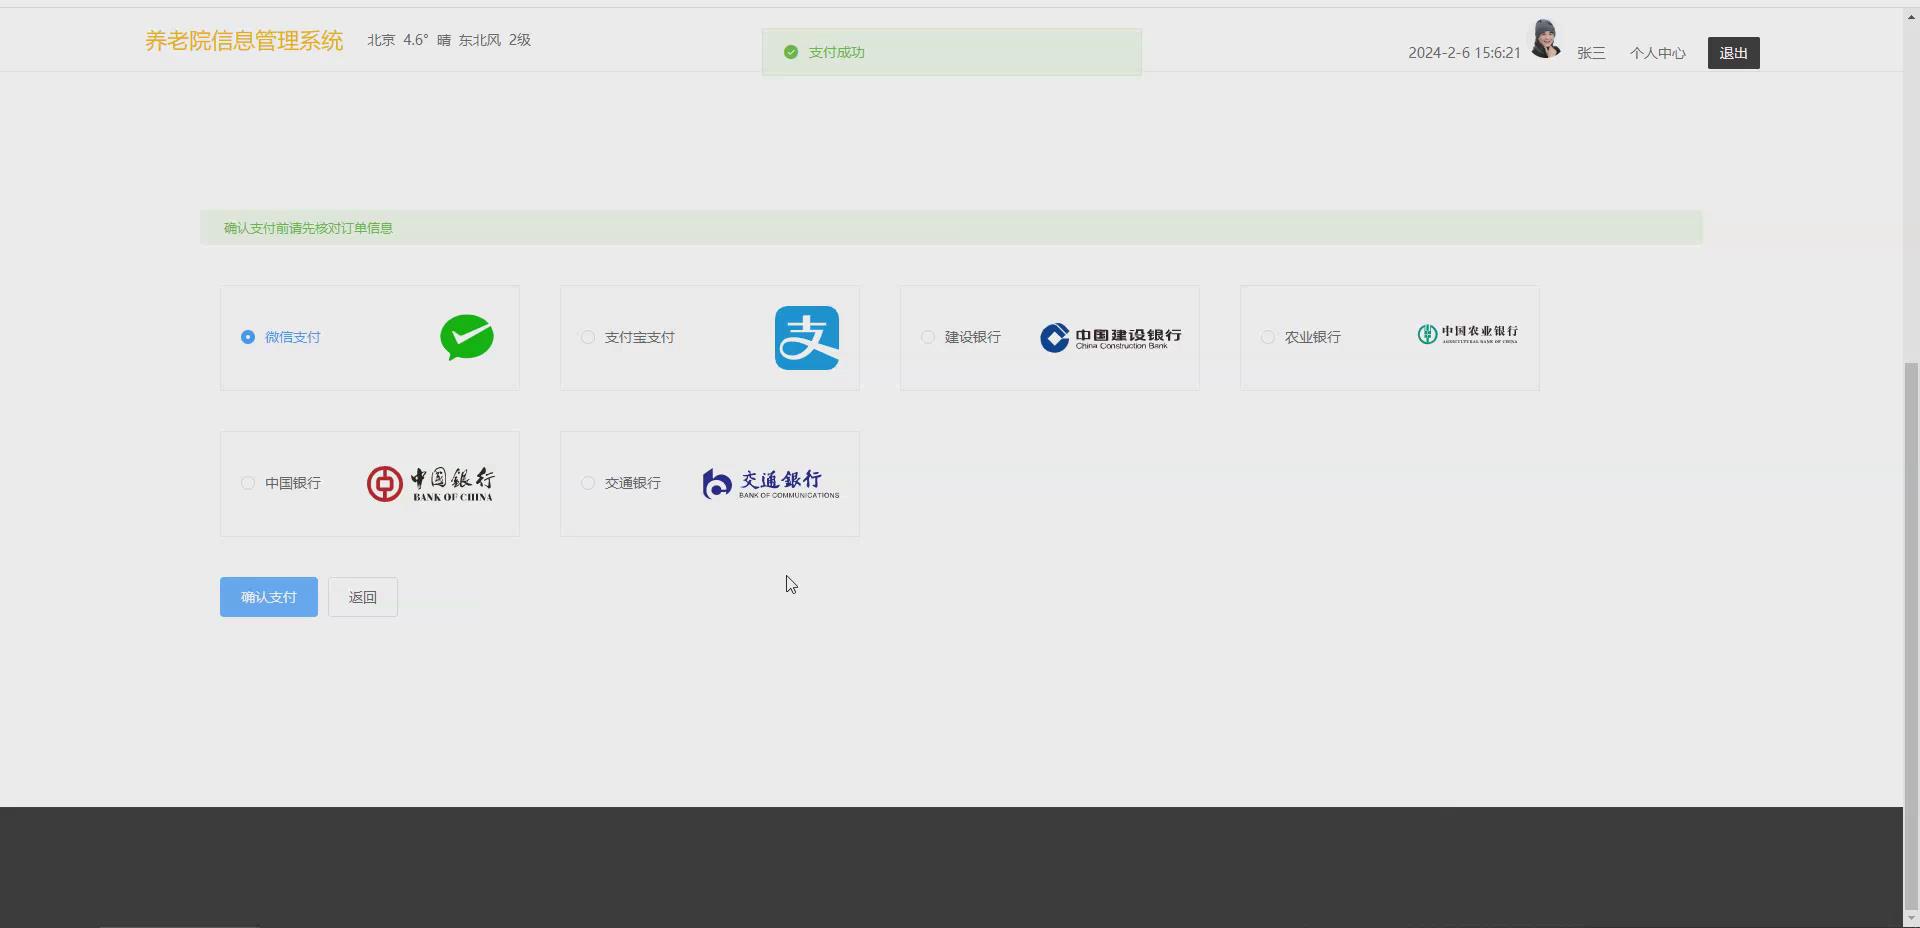The width and height of the screenshot is (1920, 928).
Task: Select the 支付宝支付 payment option
Action: [x=587, y=337]
